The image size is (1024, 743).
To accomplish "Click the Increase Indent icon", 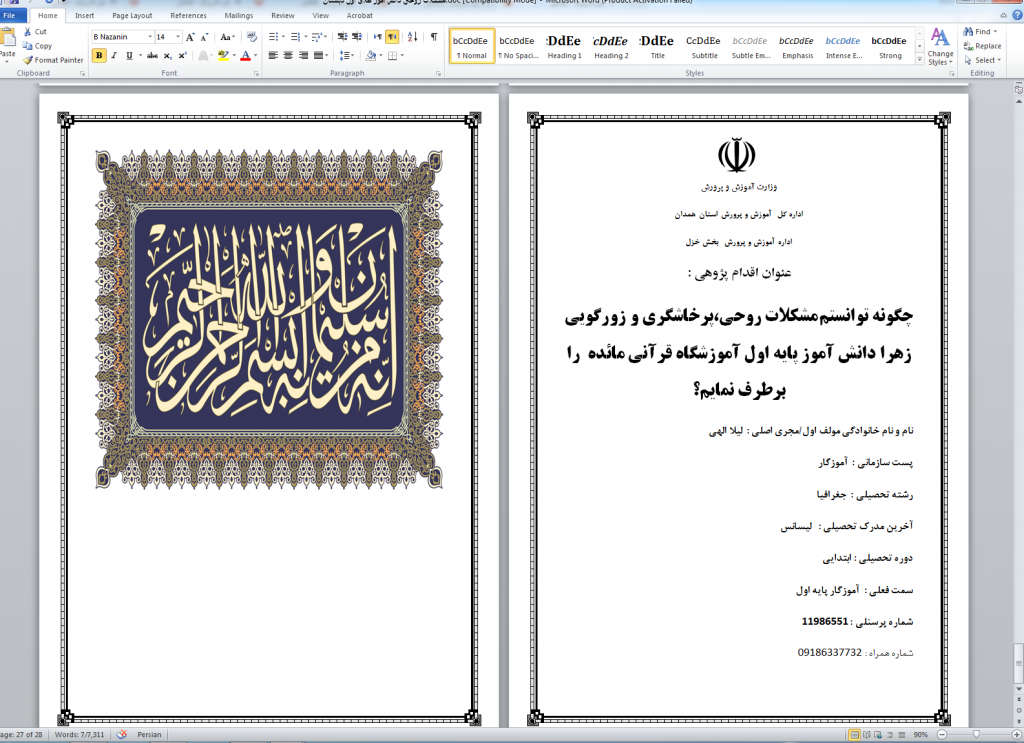I will (x=357, y=37).
